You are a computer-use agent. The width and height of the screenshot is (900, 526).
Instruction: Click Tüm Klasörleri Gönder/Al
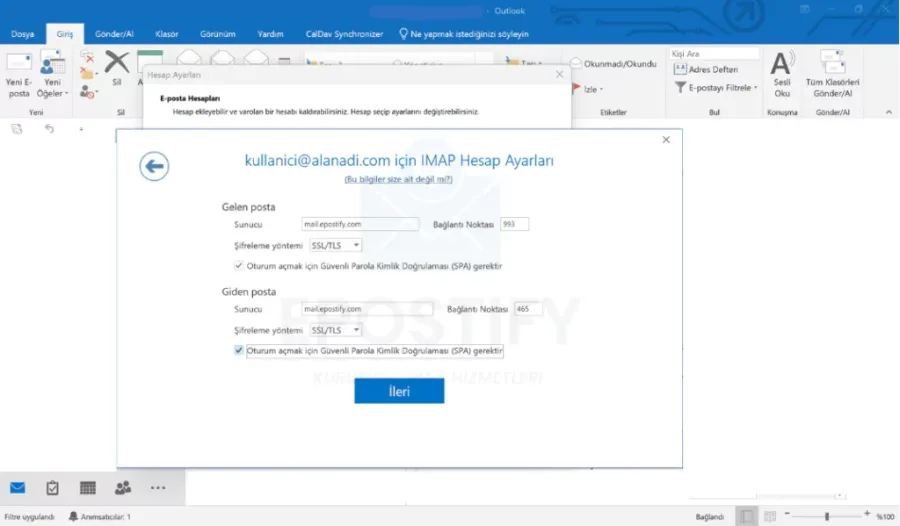(x=832, y=75)
